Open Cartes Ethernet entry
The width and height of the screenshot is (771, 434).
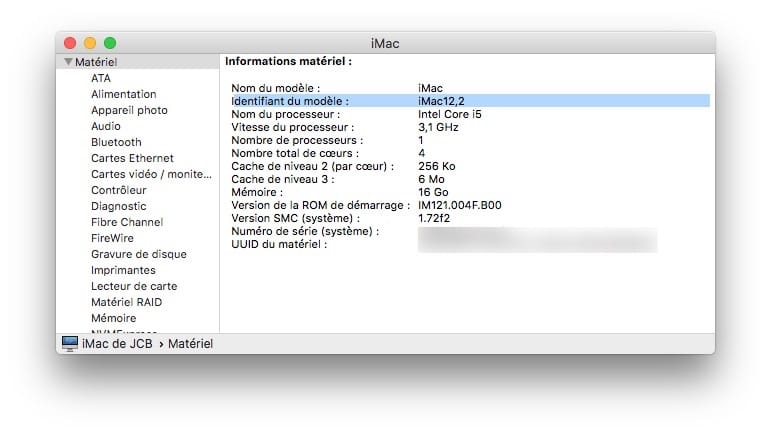(132, 158)
